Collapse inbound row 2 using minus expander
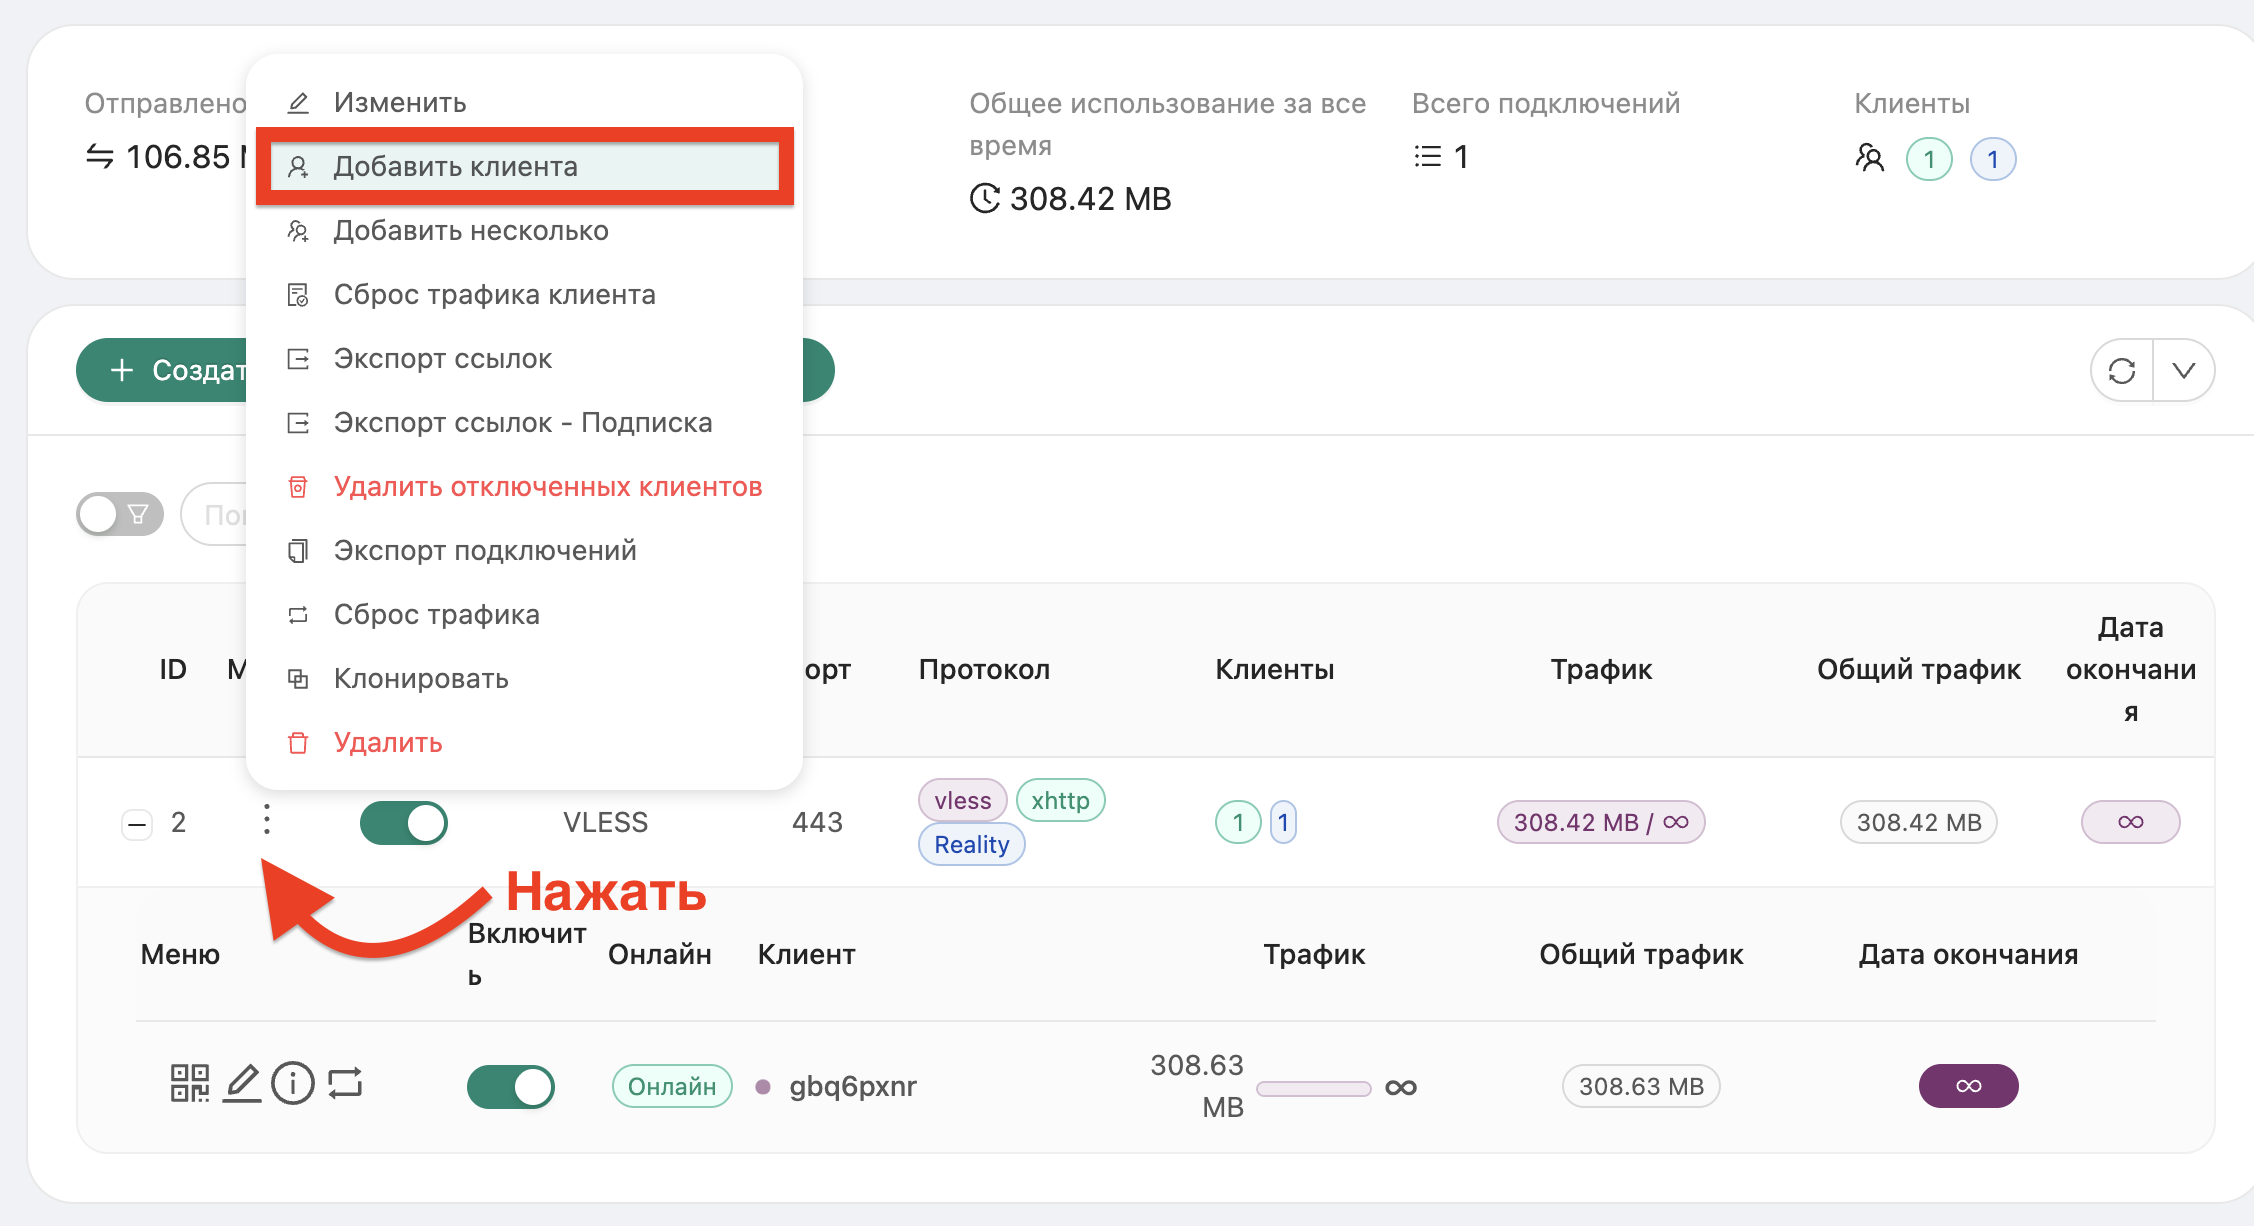2254x1226 pixels. tap(136, 822)
